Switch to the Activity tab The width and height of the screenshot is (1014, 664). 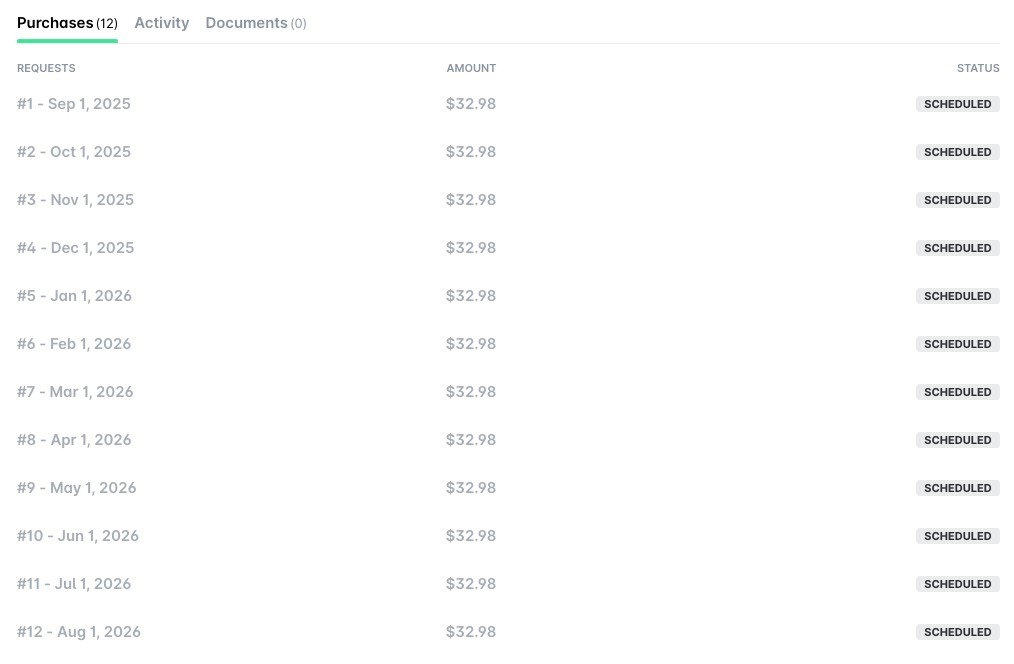[x=162, y=23]
